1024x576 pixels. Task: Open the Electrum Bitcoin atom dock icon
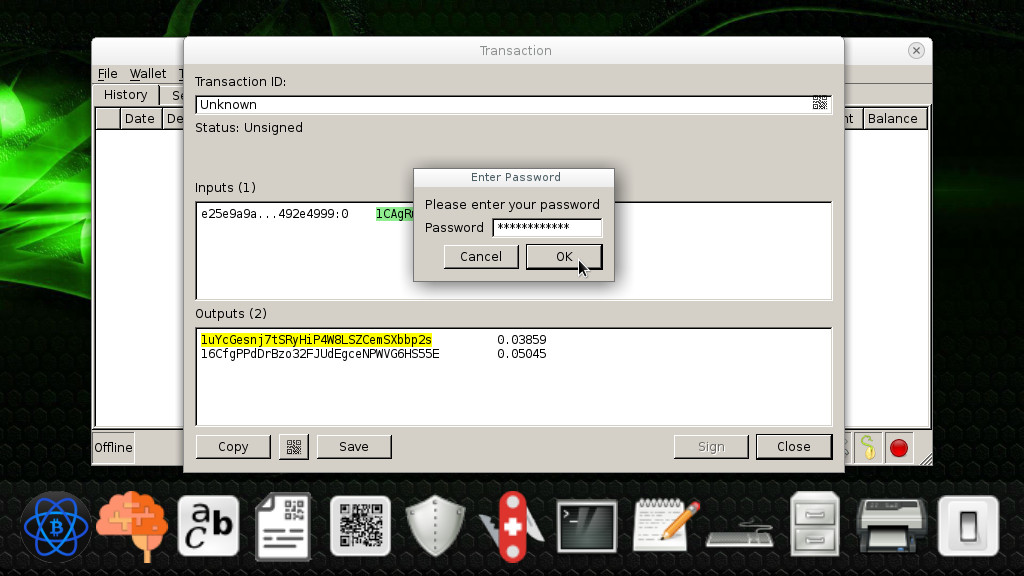tap(56, 526)
